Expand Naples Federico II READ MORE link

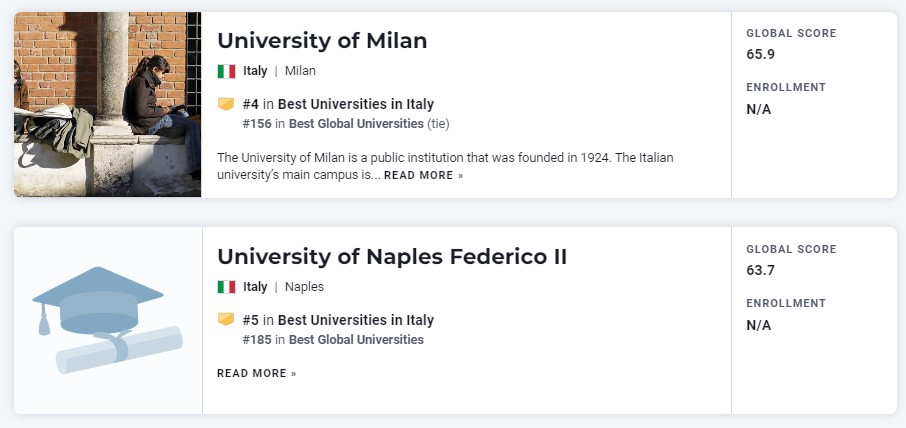(257, 374)
